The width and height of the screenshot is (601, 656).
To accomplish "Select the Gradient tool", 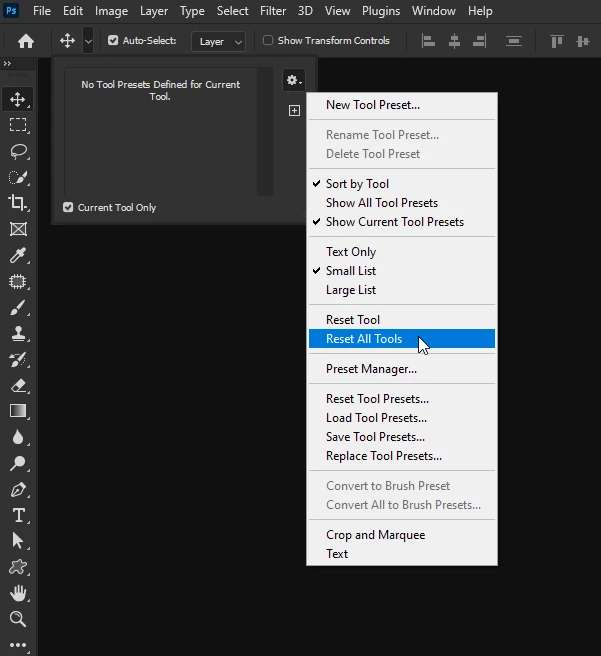I will pyautogui.click(x=18, y=411).
